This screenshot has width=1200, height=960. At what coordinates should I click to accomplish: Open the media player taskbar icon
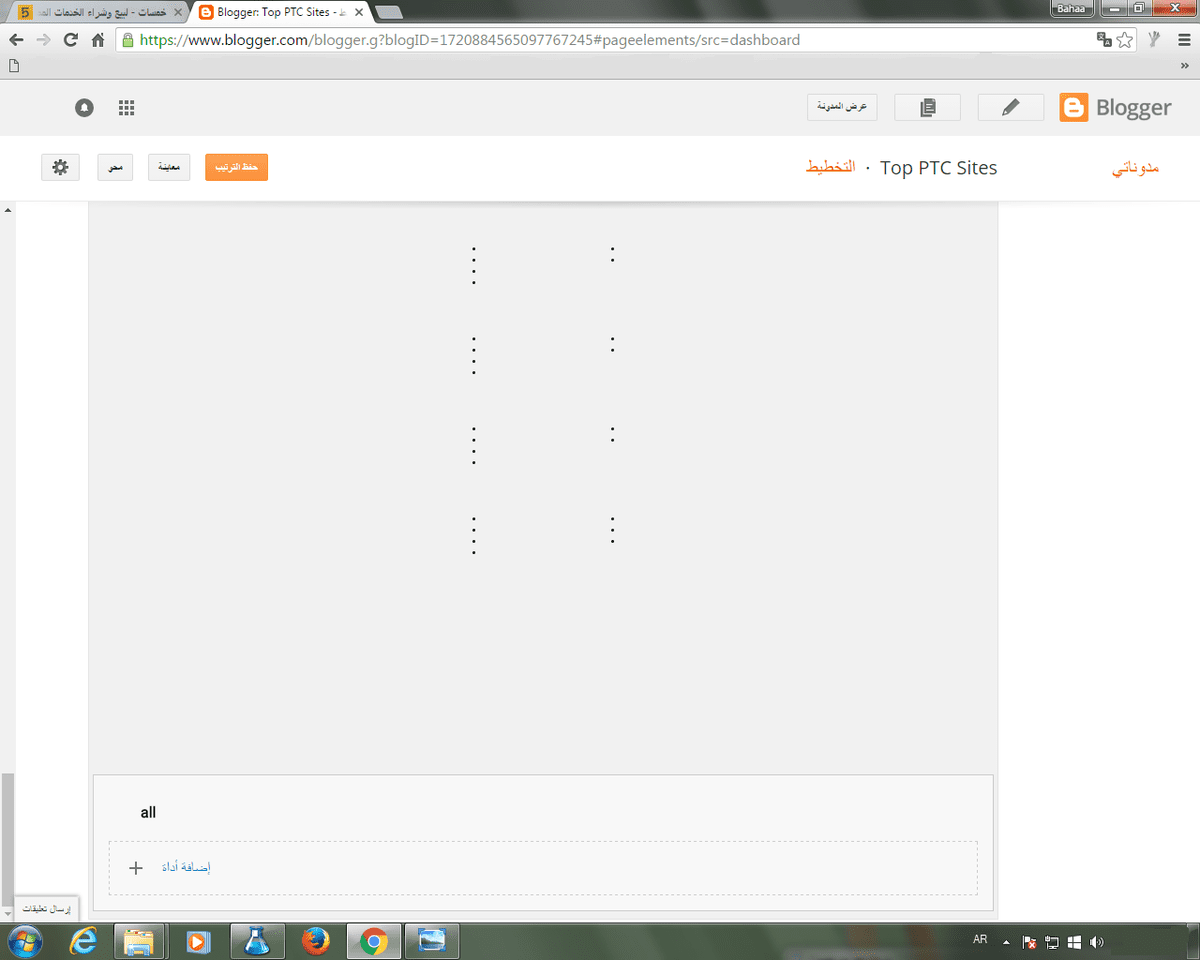tap(198, 941)
